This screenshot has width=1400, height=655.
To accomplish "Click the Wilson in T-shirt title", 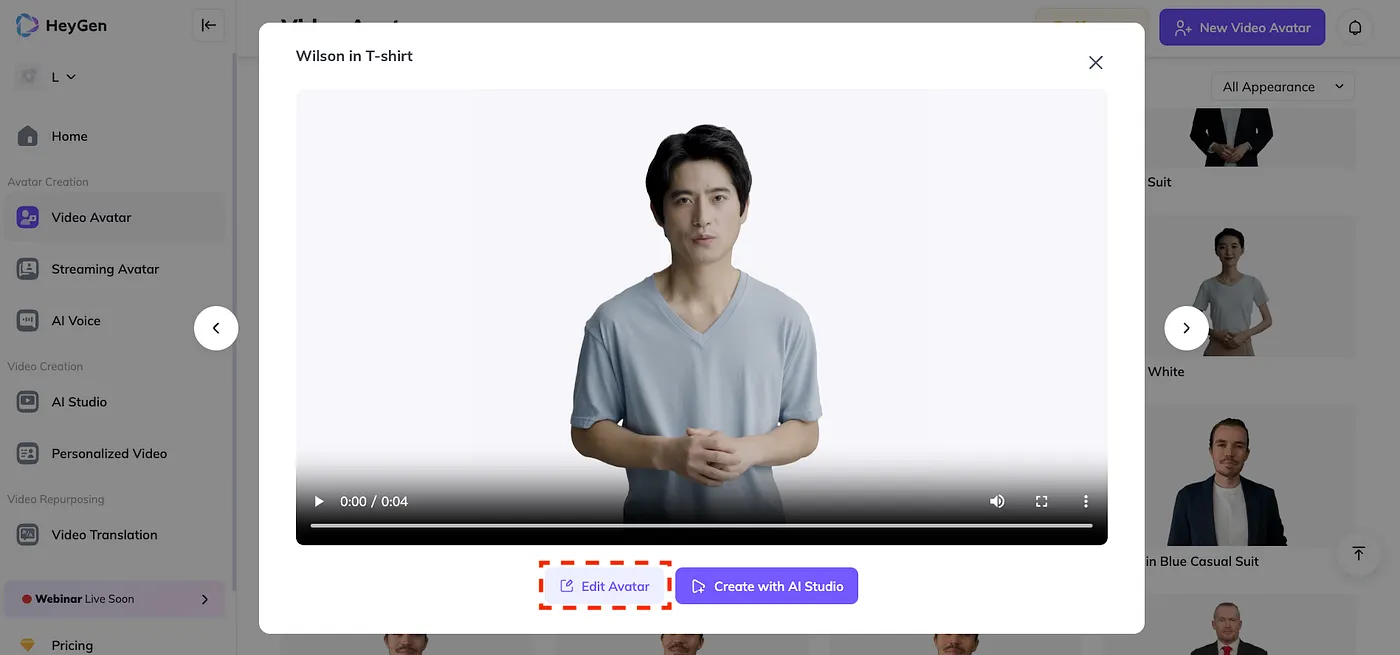I will [x=354, y=56].
